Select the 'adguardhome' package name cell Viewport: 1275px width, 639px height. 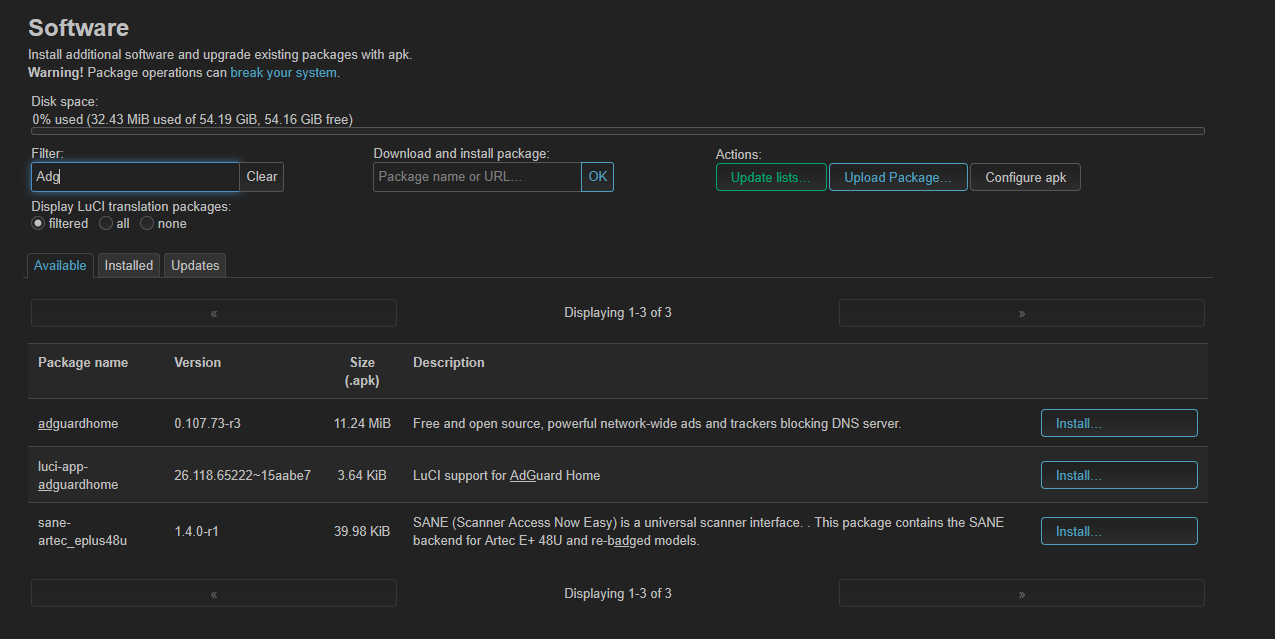[x=78, y=423]
